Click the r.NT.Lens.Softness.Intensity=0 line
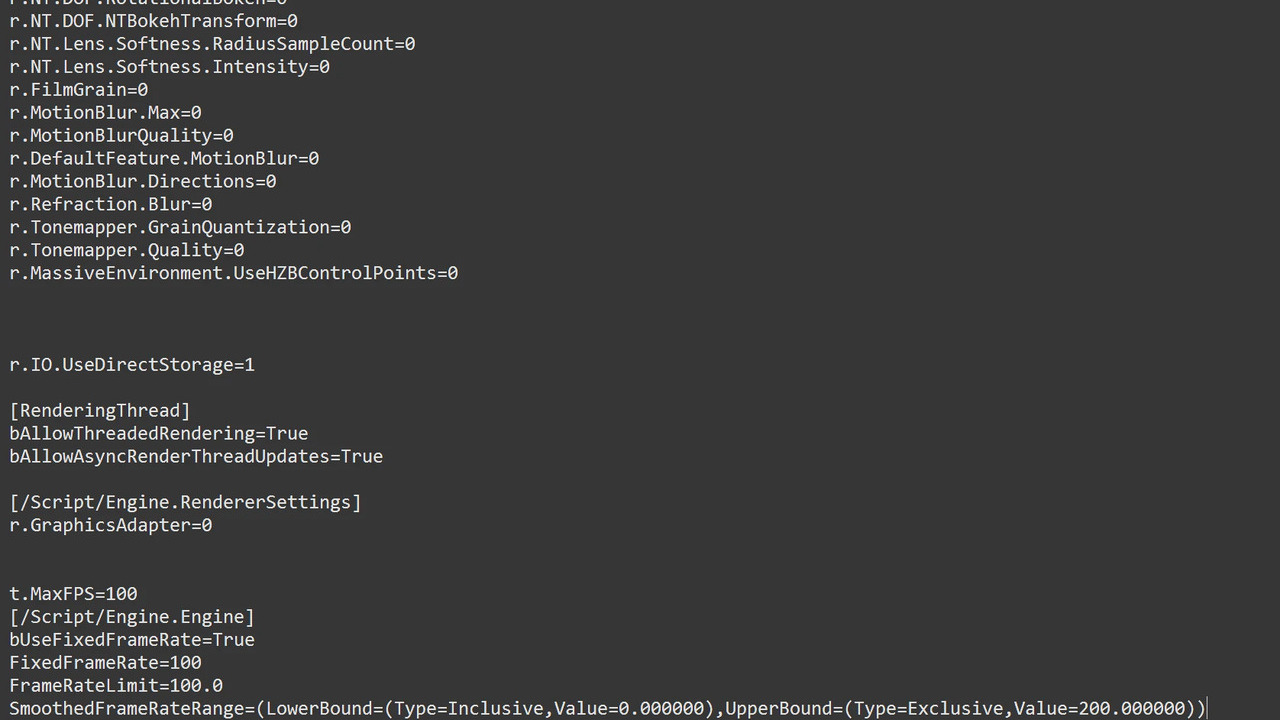The image size is (1280, 720). click(169, 67)
